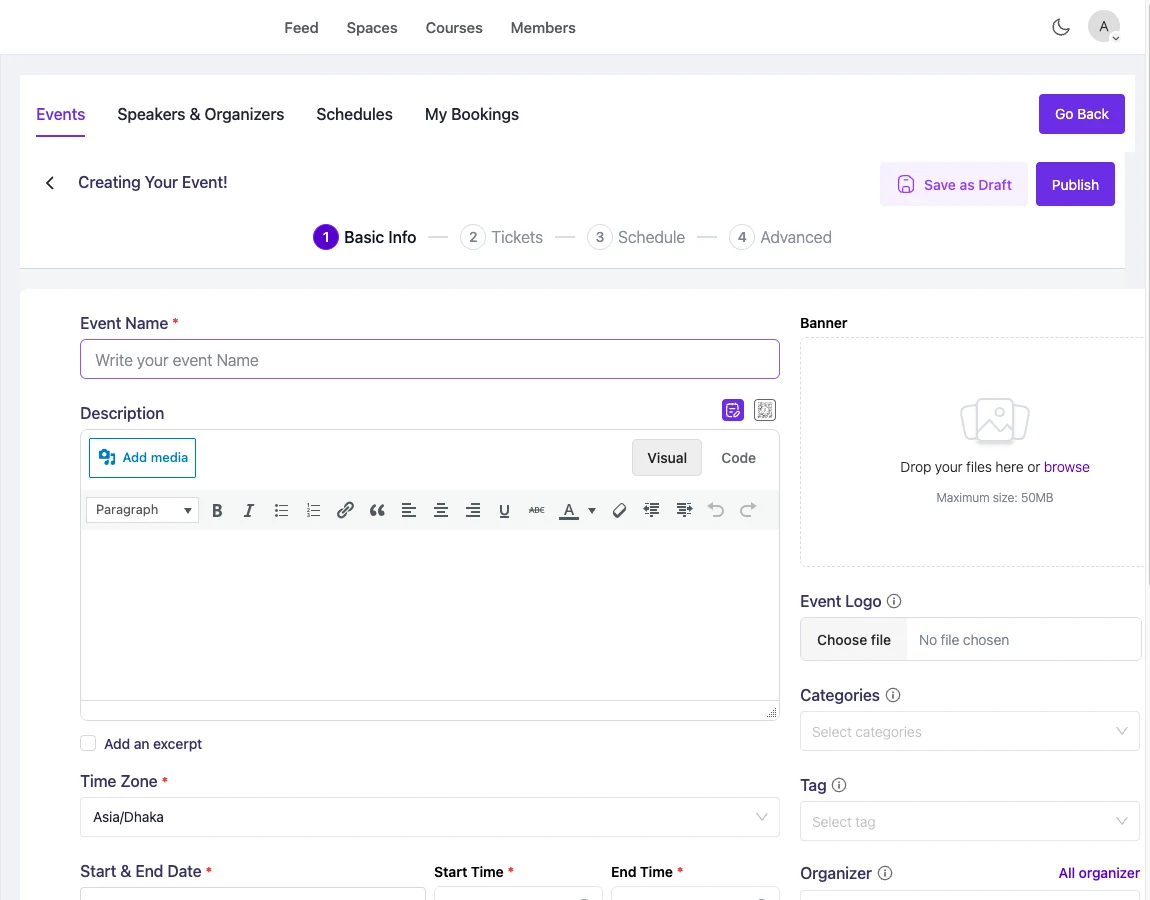Clear formatting with eraser icon

point(619,511)
